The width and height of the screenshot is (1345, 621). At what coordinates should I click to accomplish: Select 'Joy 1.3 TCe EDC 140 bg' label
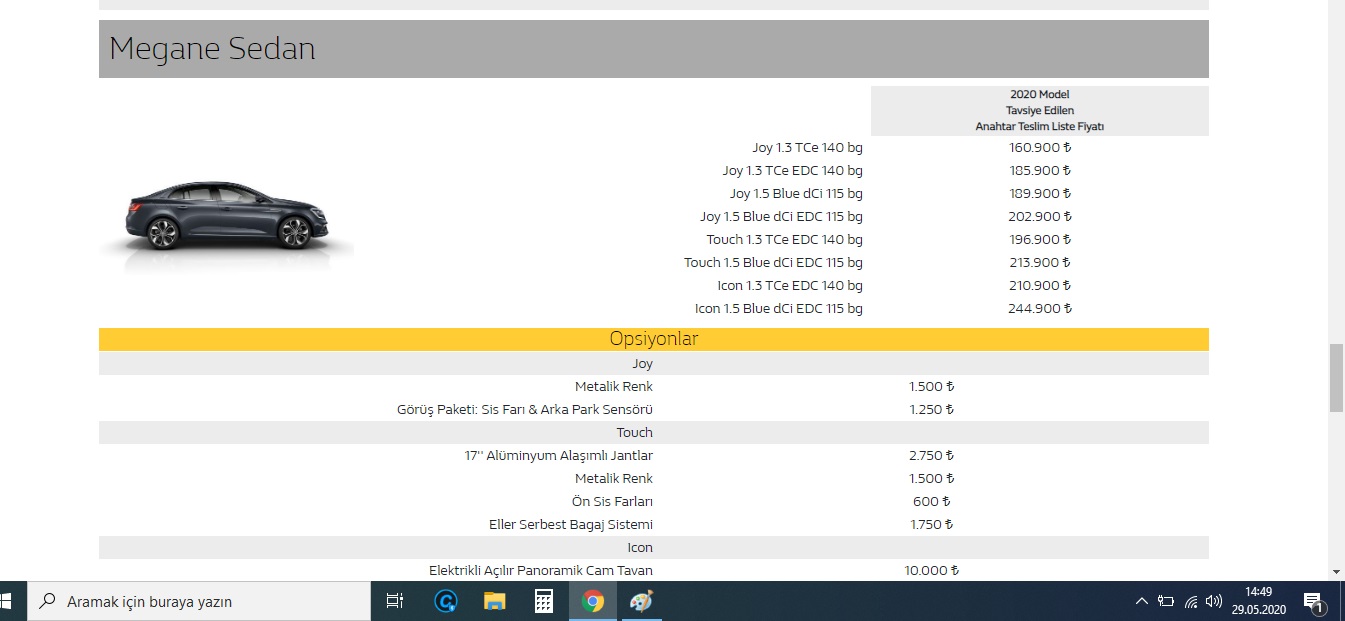click(792, 171)
